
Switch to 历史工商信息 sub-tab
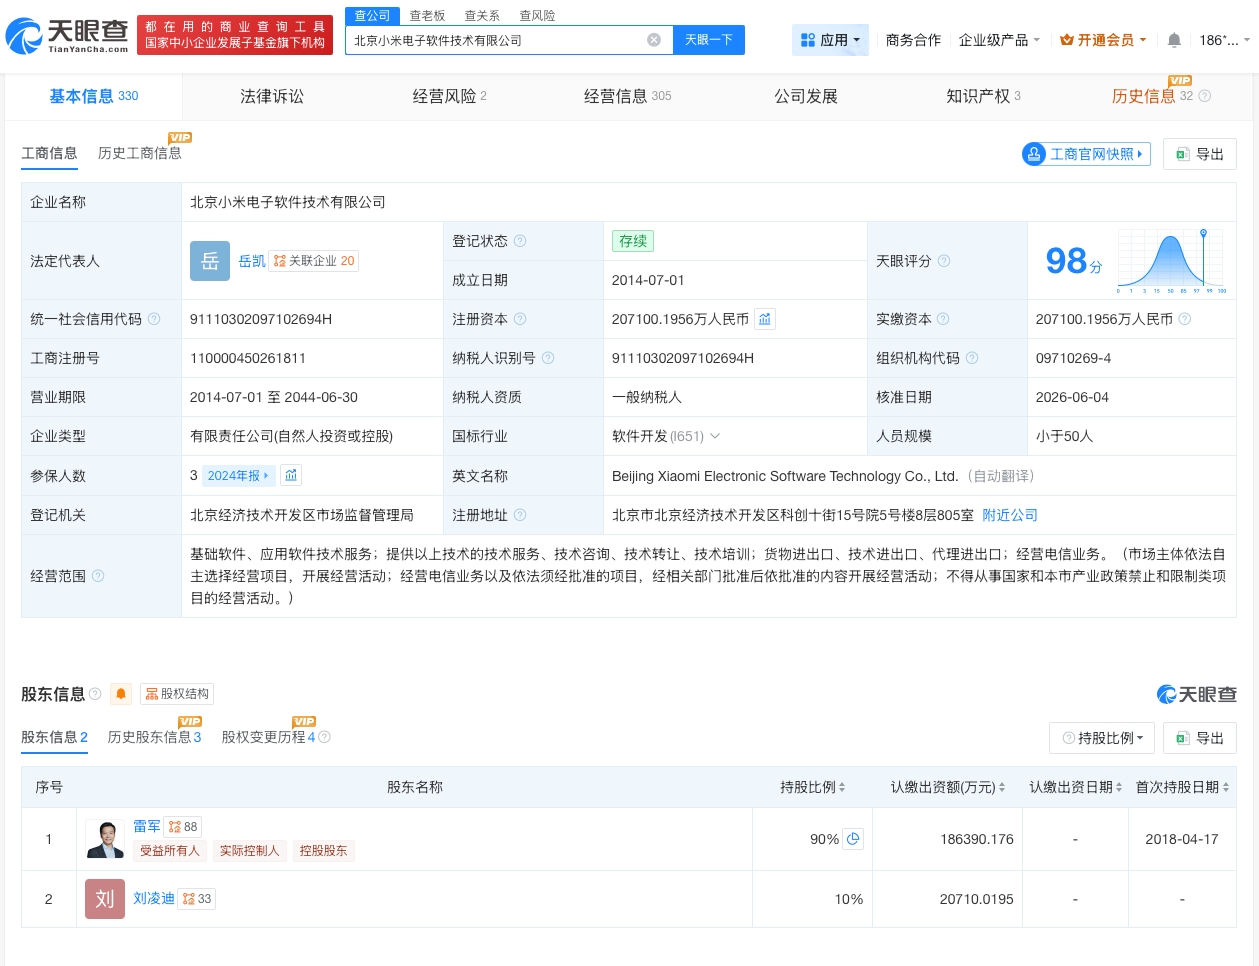coord(140,153)
